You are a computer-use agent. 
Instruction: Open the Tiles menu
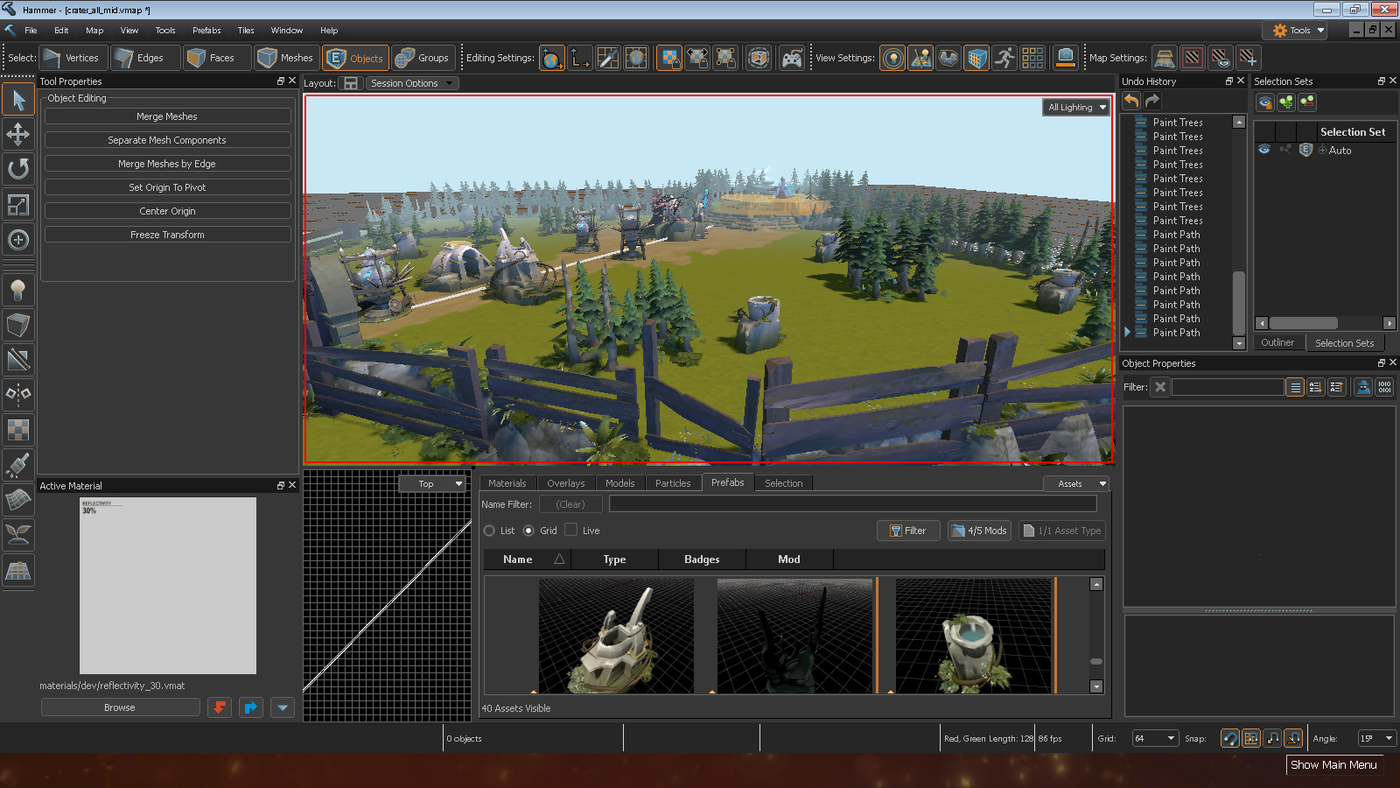246,30
